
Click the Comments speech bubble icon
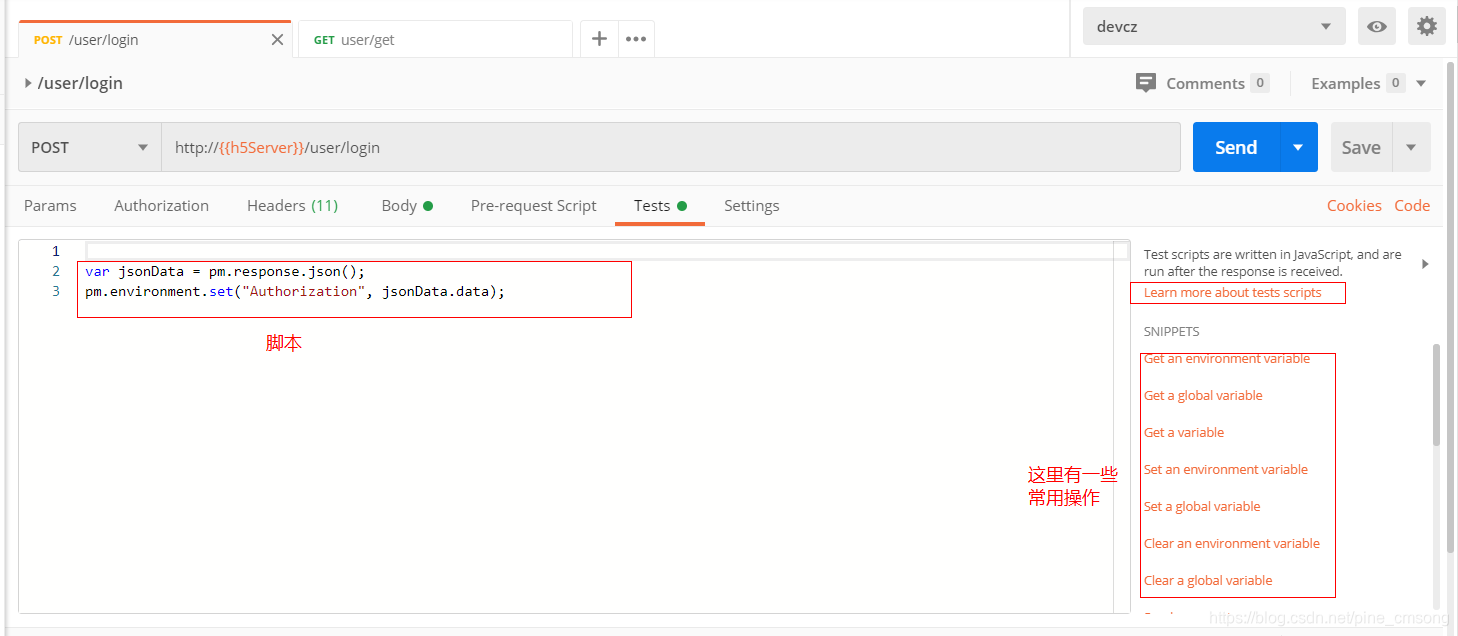(x=1146, y=83)
